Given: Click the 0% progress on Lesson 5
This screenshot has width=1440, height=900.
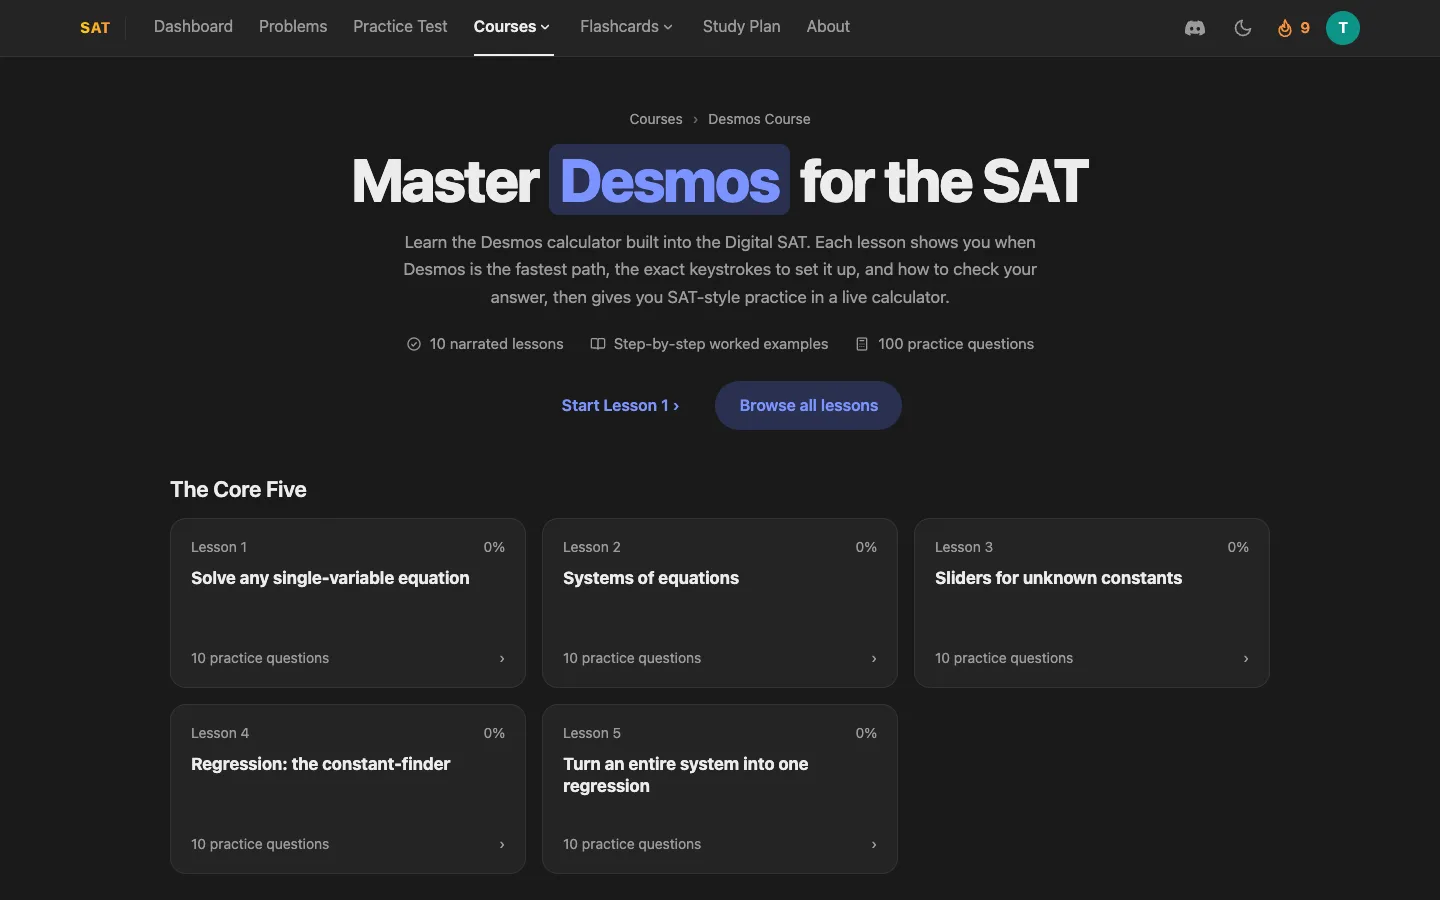Looking at the screenshot, I should coord(866,733).
